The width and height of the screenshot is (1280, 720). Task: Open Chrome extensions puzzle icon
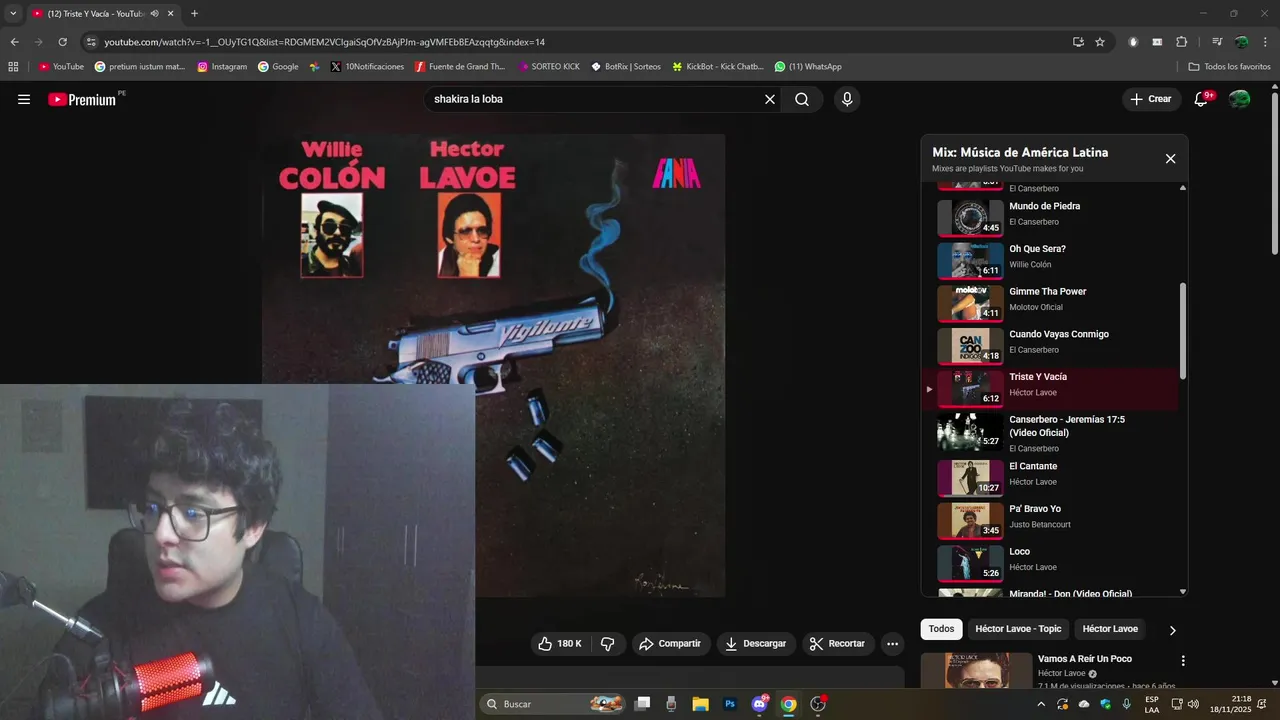click(x=1181, y=42)
